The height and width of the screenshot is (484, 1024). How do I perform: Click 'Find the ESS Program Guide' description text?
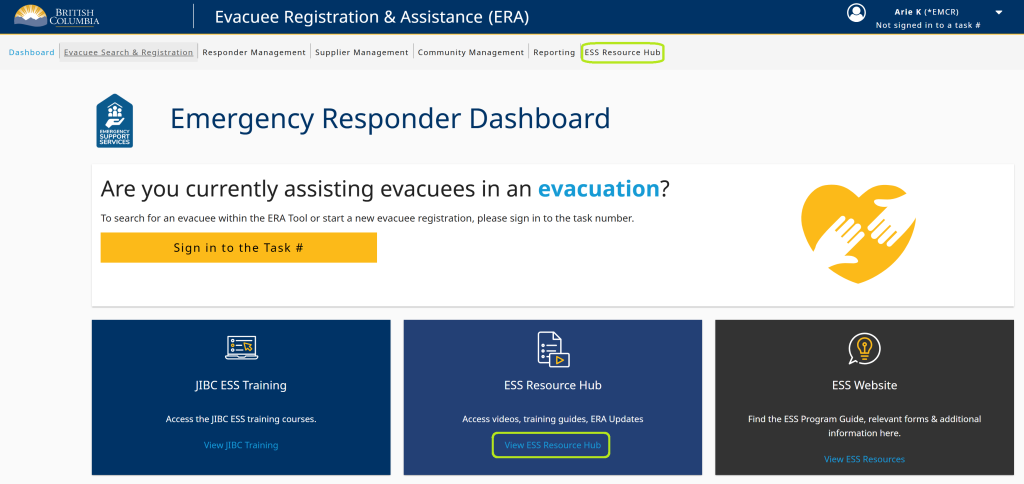click(864, 426)
